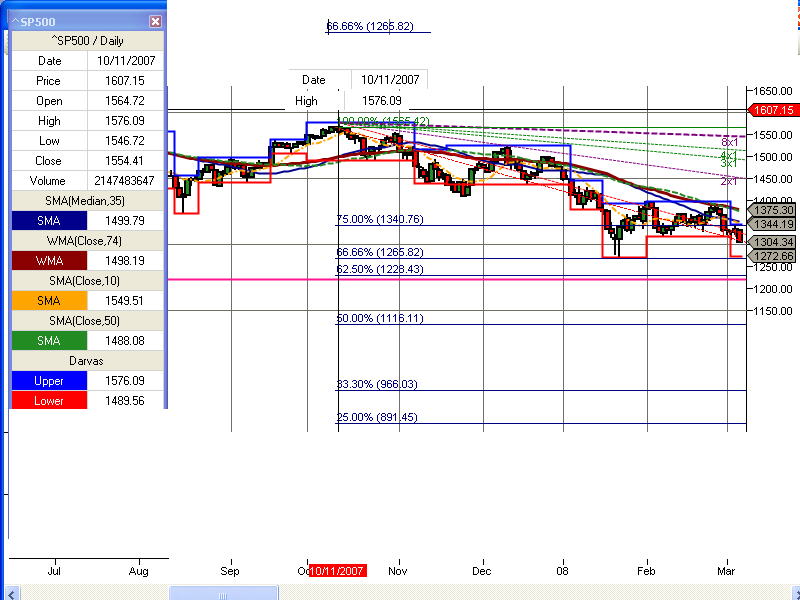The height and width of the screenshot is (600, 800).
Task: Close the ^SP500 data panel
Action: (155, 21)
